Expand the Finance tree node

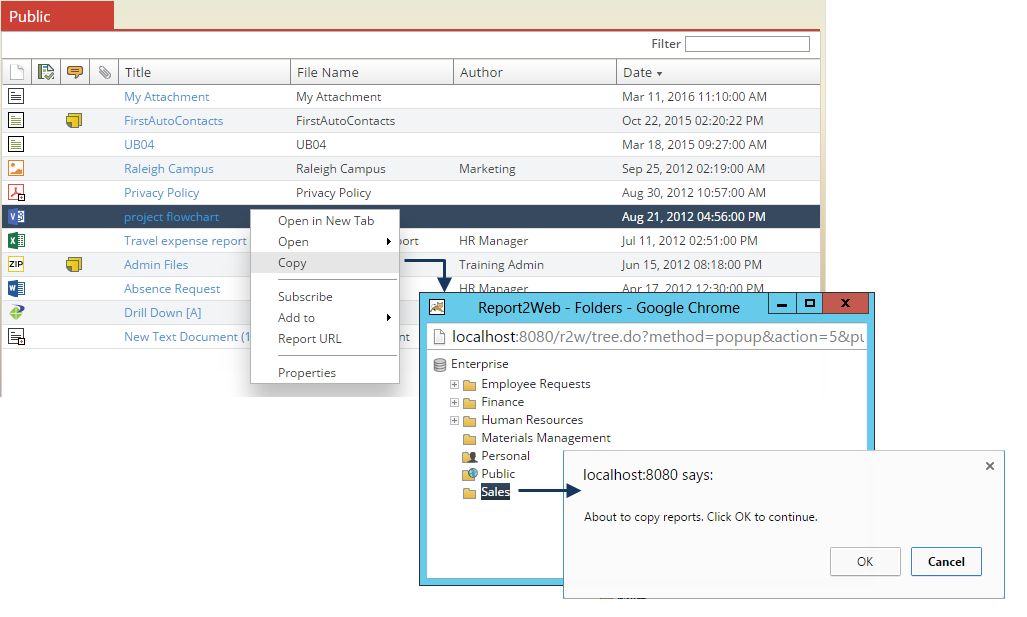coord(455,401)
